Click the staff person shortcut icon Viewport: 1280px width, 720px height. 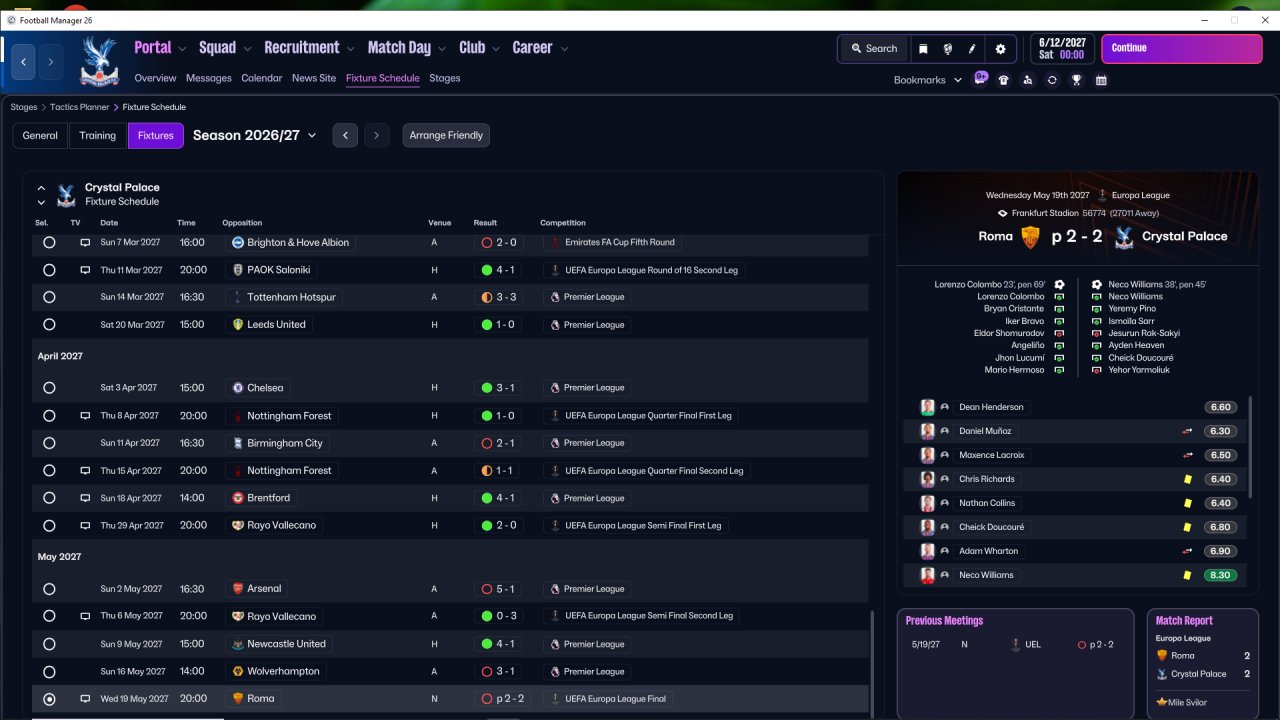(1027, 80)
